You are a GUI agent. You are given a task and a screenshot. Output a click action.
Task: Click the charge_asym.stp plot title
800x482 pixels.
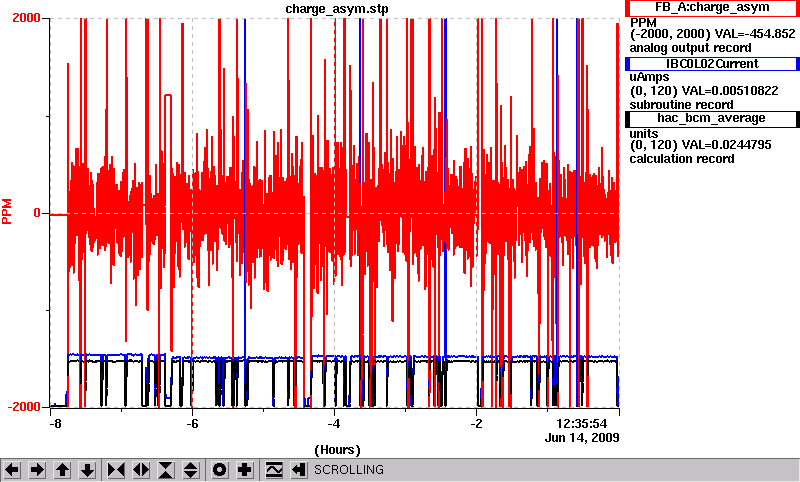(x=337, y=9)
